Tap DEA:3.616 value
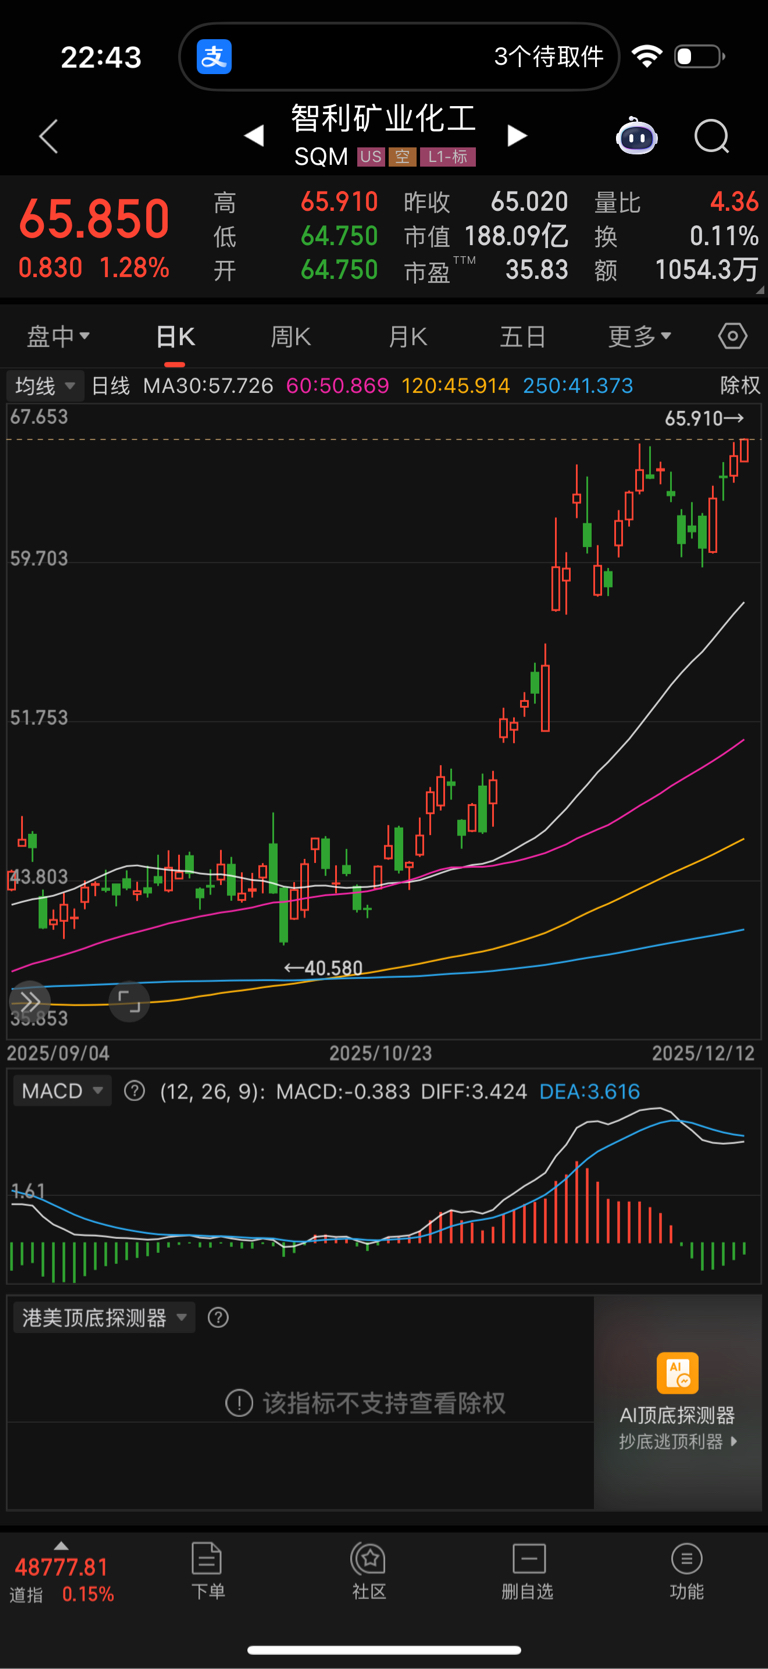 pos(590,1091)
